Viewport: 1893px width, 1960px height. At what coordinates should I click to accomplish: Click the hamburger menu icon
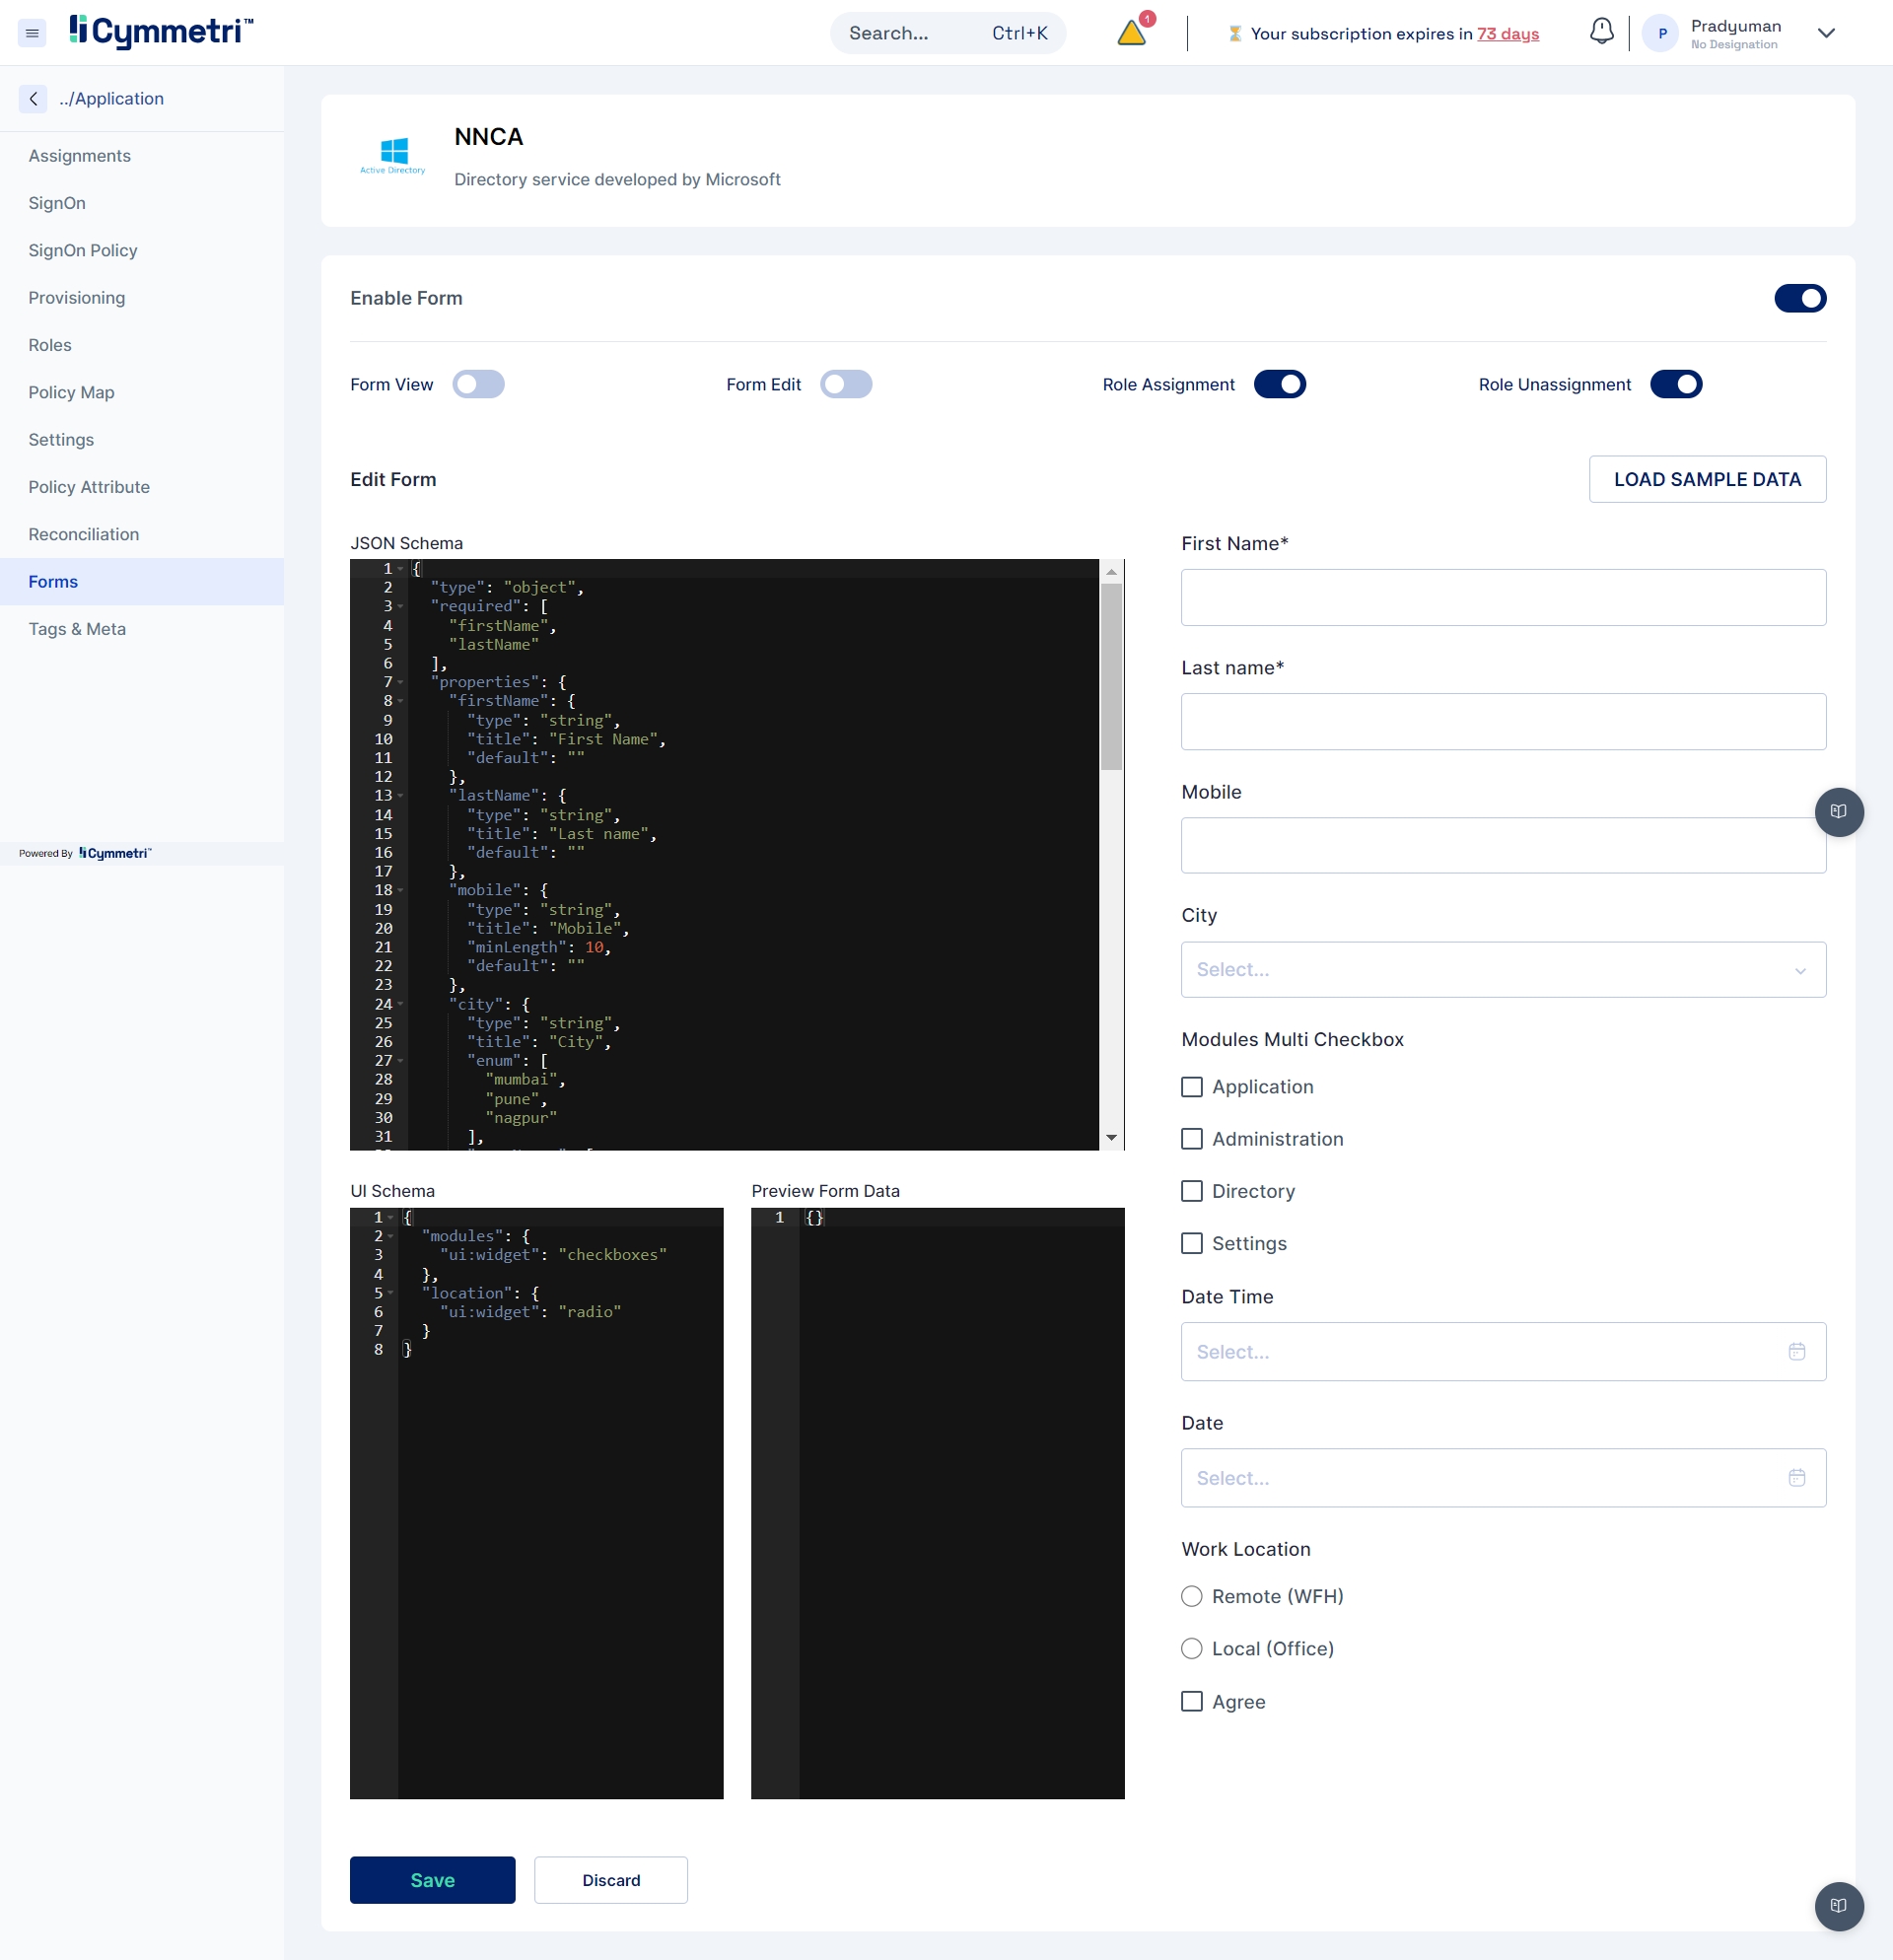pos(32,33)
